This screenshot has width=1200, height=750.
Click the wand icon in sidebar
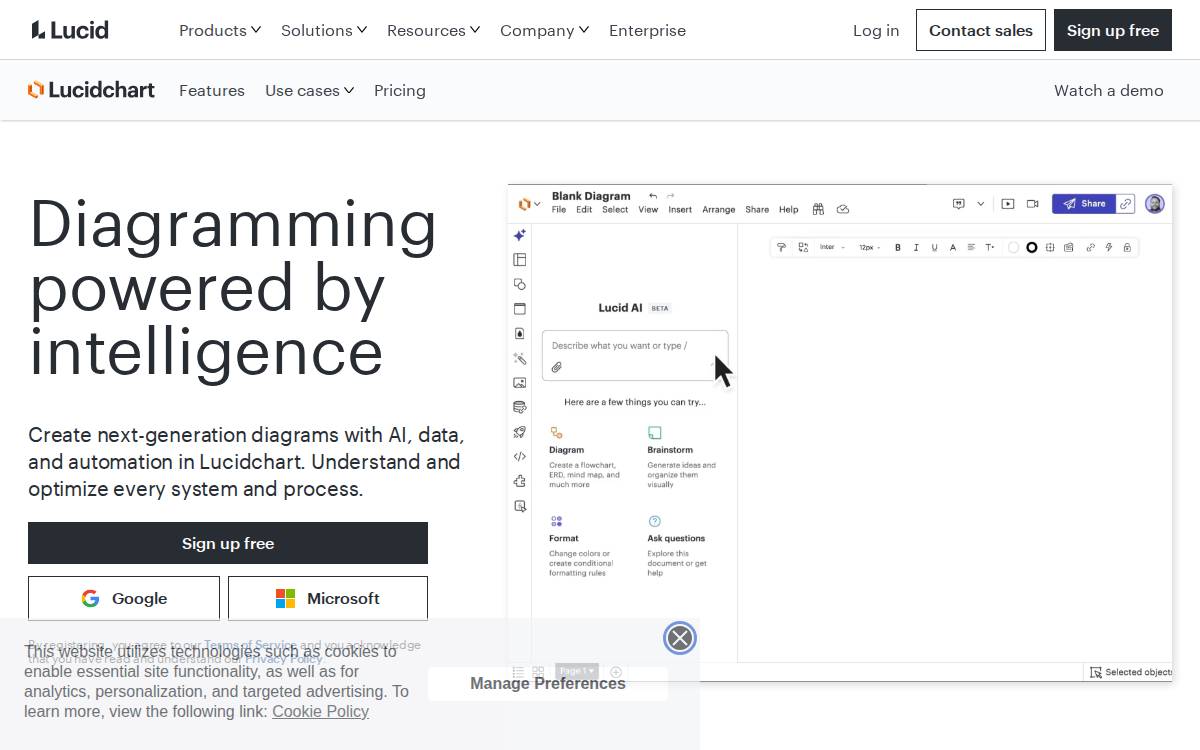point(520,358)
